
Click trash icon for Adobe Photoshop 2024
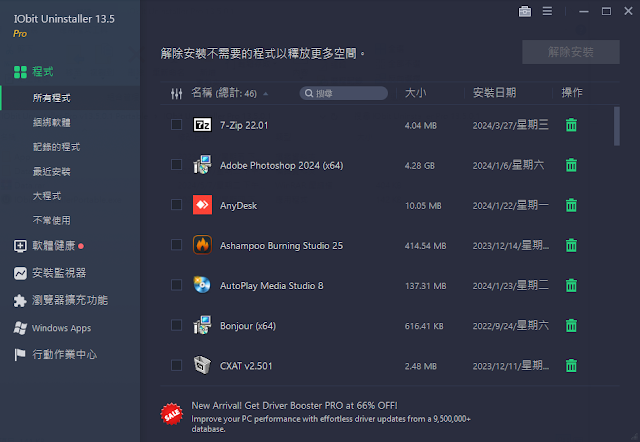pos(571,165)
